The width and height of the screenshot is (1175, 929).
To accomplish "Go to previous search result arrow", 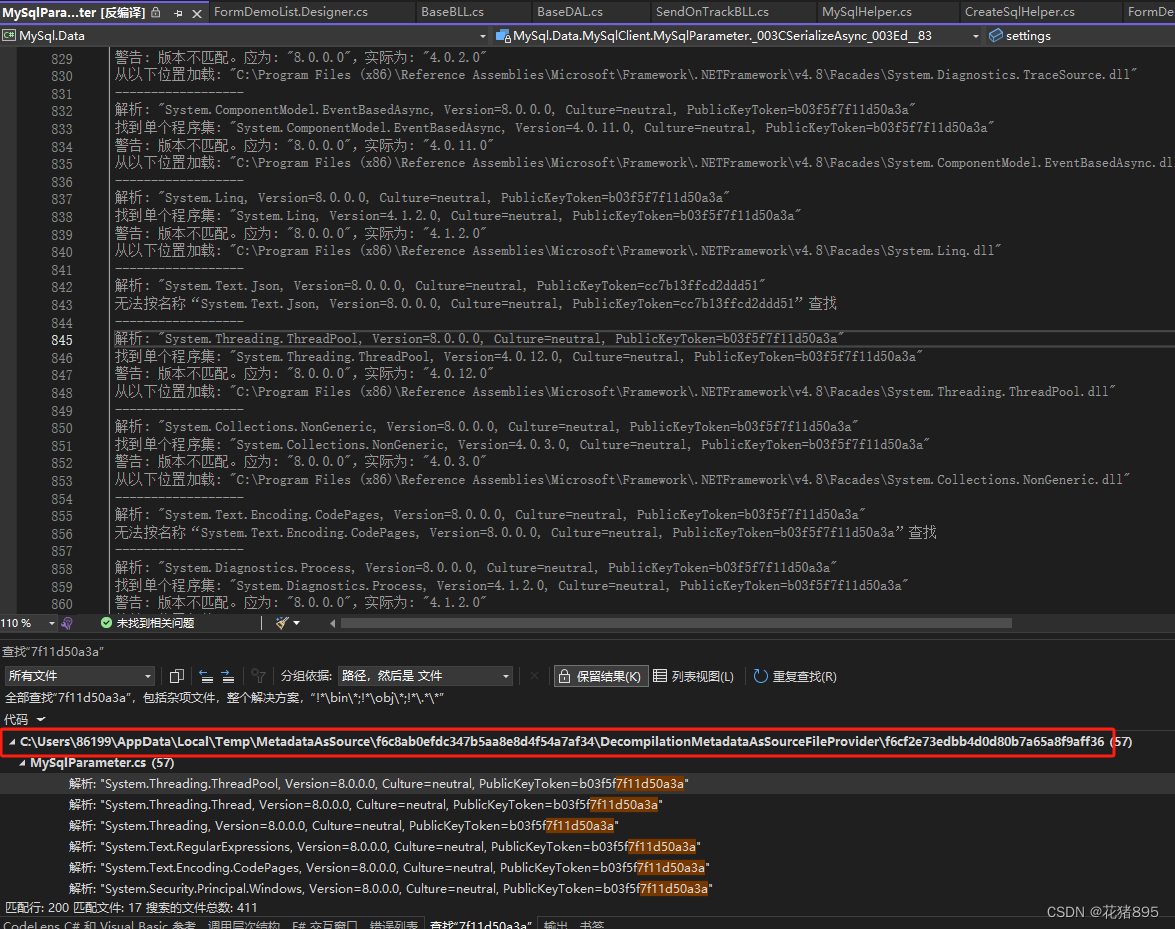I will 204,676.
